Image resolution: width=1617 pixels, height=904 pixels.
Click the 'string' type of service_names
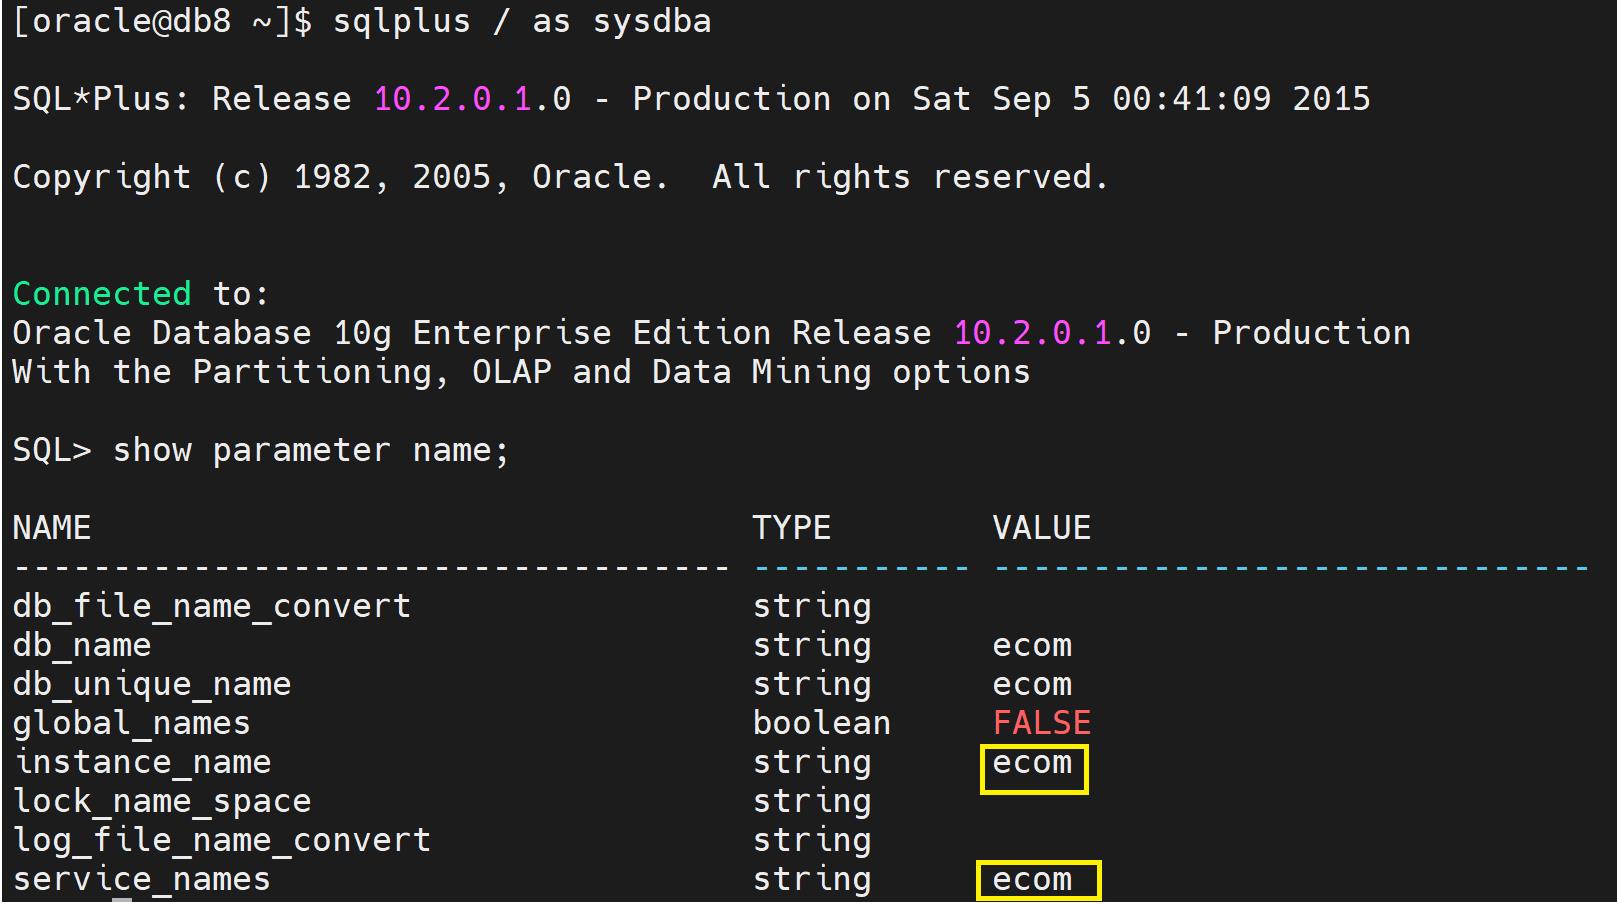click(x=812, y=879)
